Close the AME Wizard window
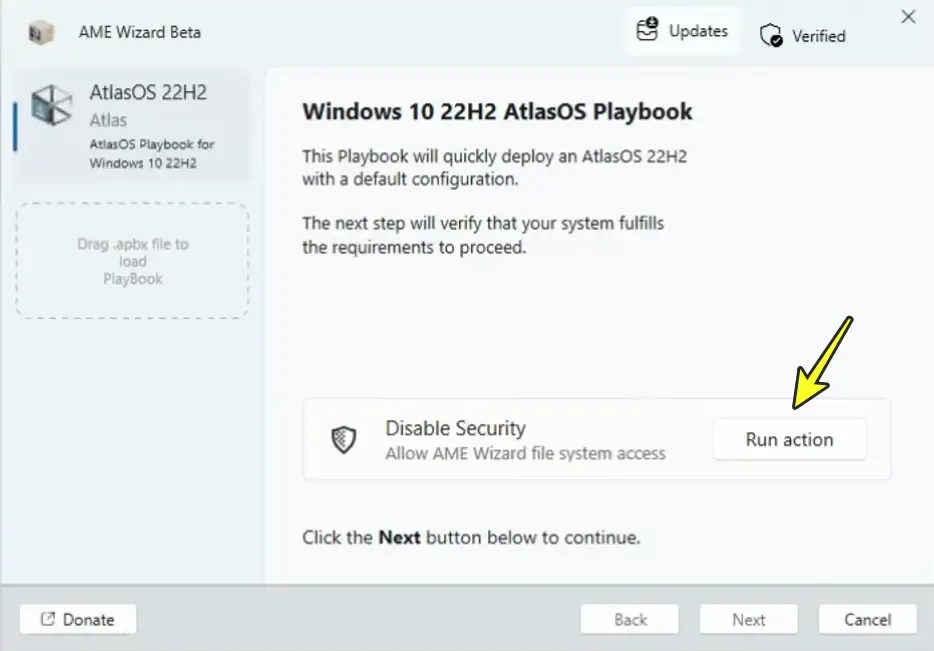This screenshot has width=934, height=651. click(908, 17)
